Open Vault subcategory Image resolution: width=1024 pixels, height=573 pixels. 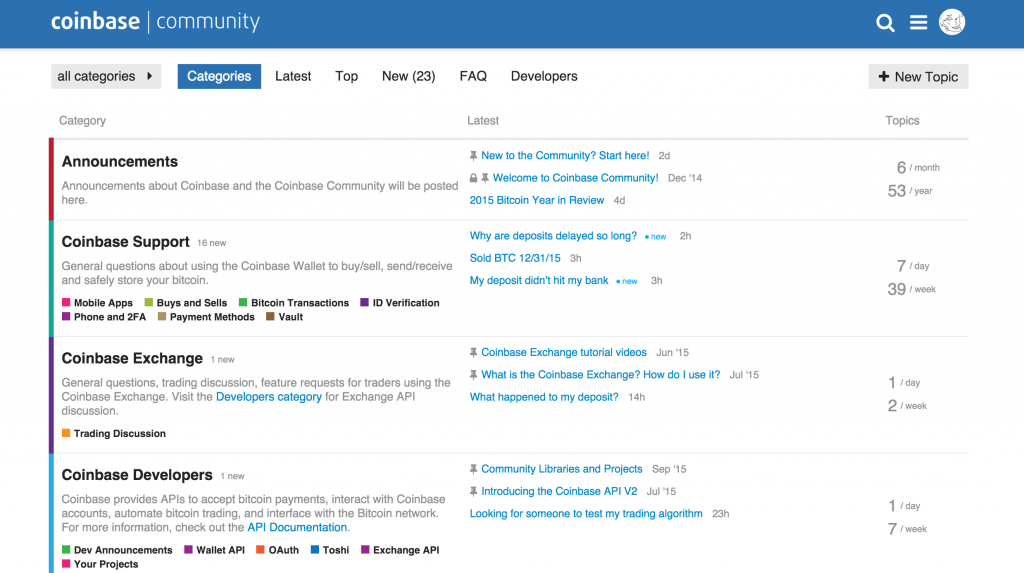[x=284, y=317]
